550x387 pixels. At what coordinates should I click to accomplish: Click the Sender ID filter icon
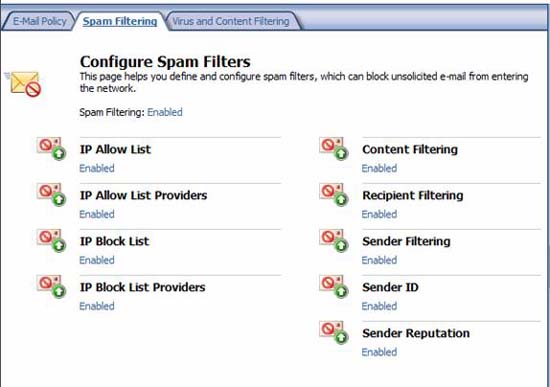tap(334, 286)
